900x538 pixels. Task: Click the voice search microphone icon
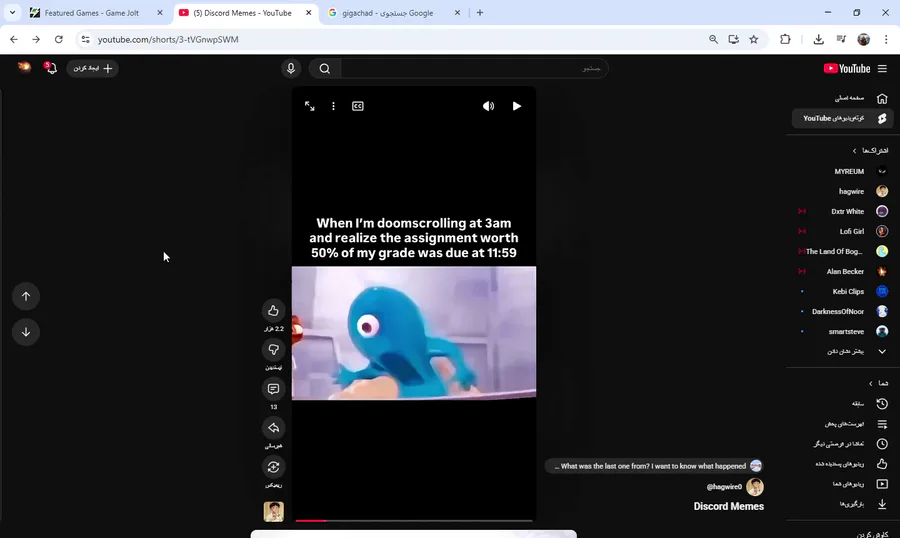(x=291, y=68)
